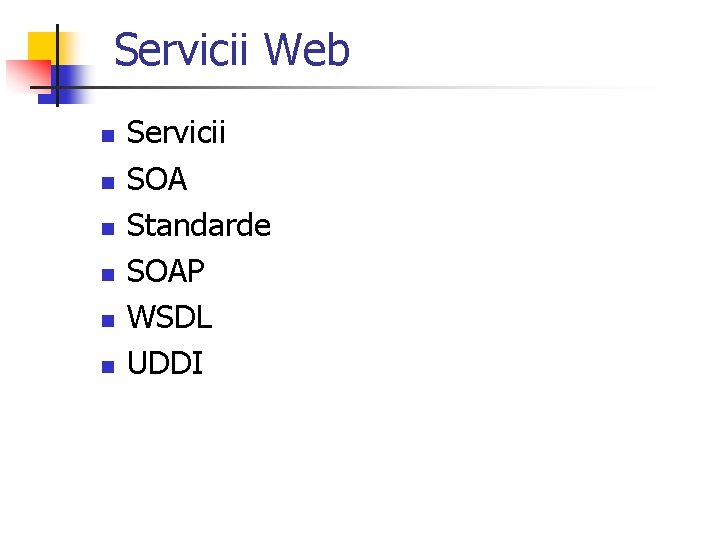Select the "SOA" bullet text
The height and width of the screenshot is (540, 720).
click(x=157, y=179)
